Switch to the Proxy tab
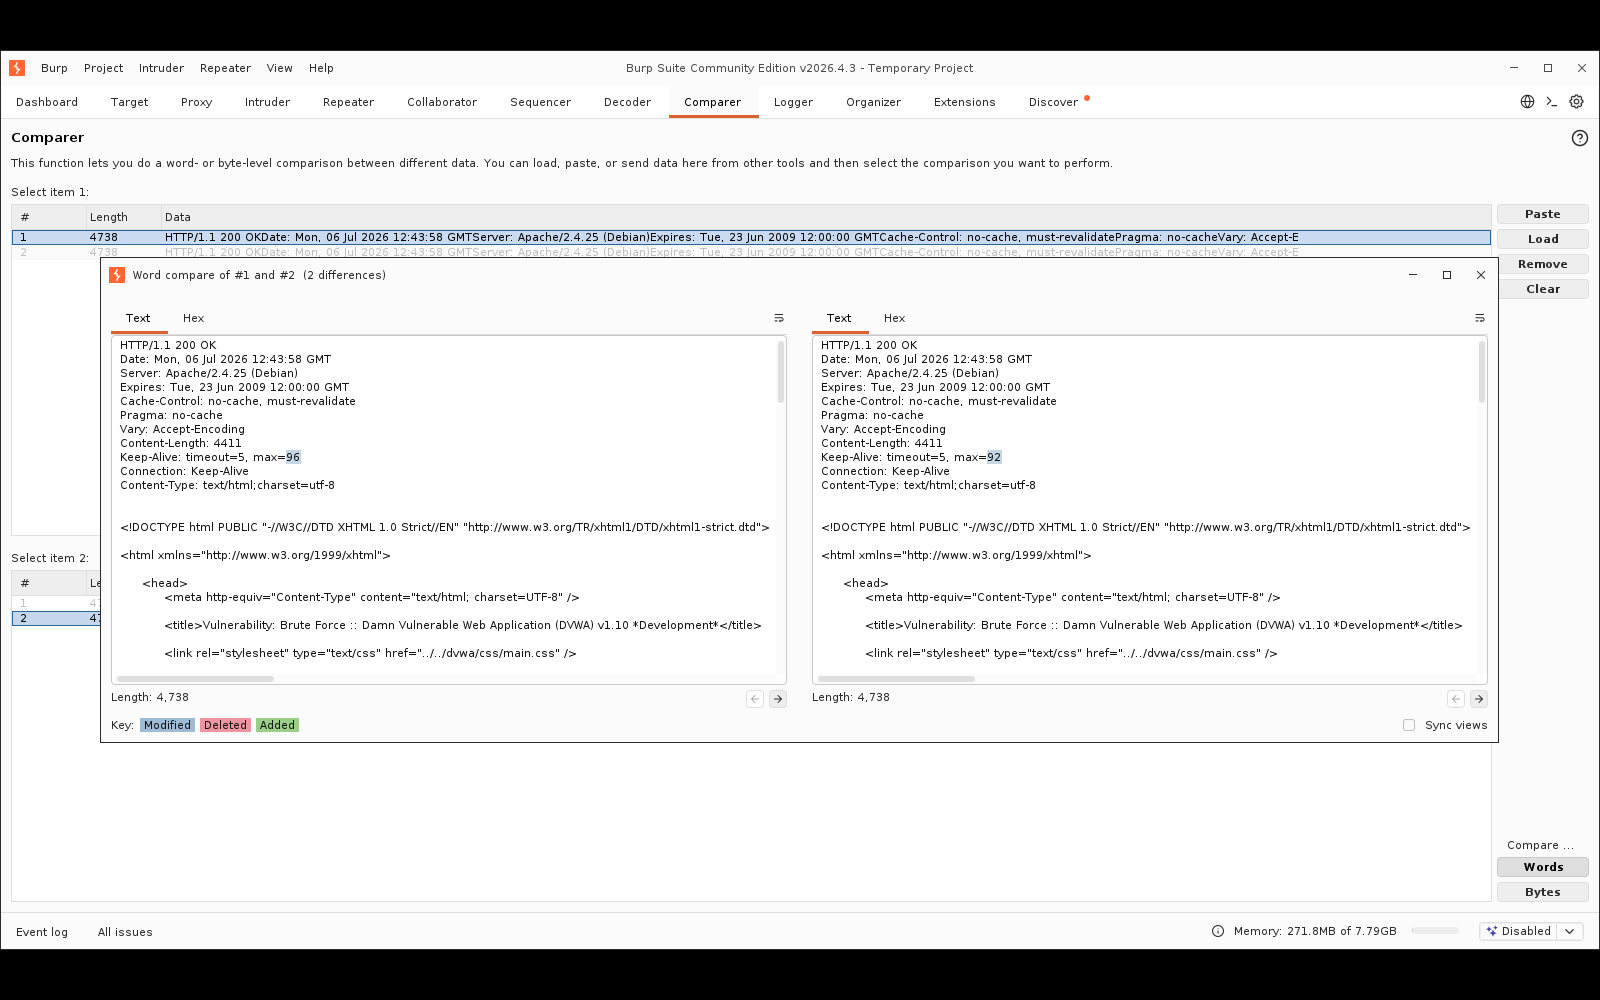1600x1000 pixels. 197,102
